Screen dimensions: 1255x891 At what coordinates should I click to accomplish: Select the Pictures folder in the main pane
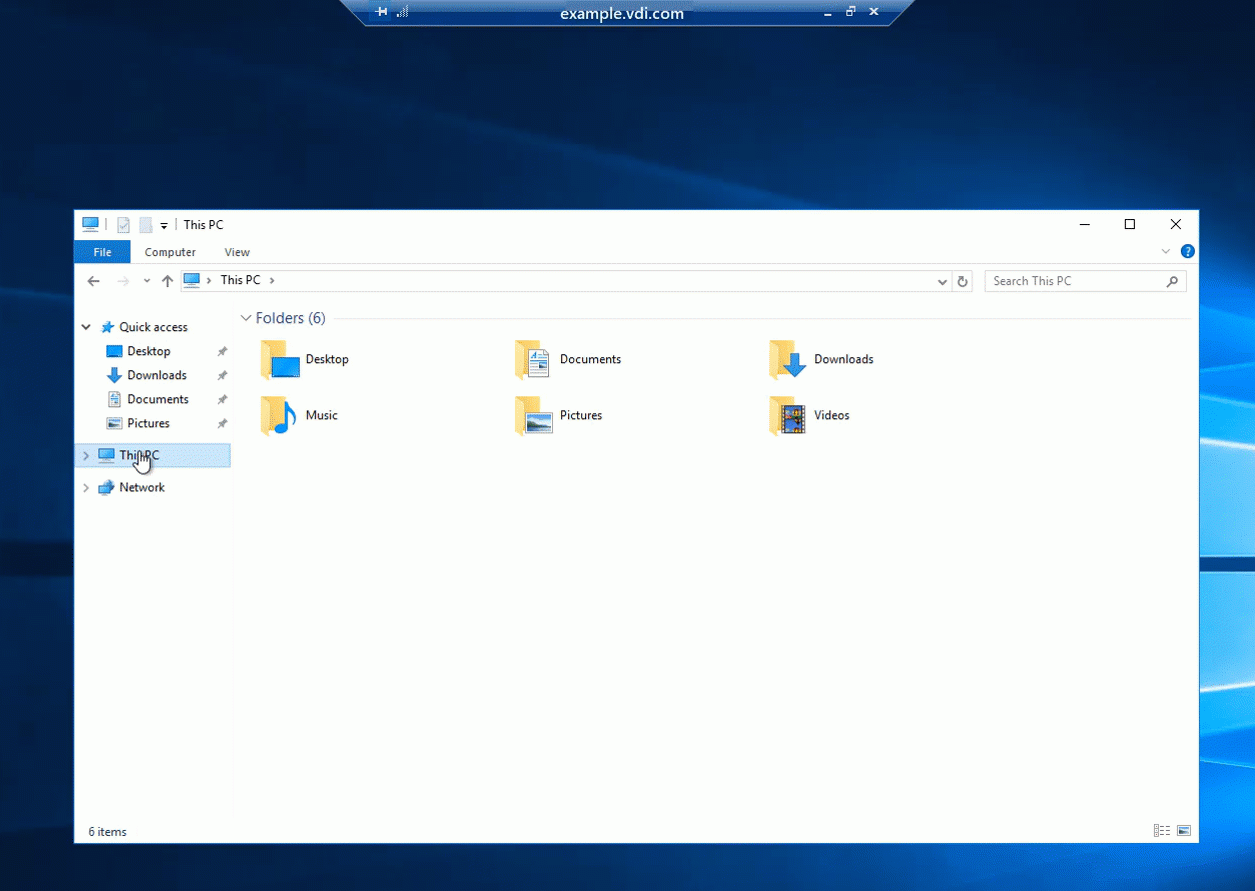tap(558, 416)
